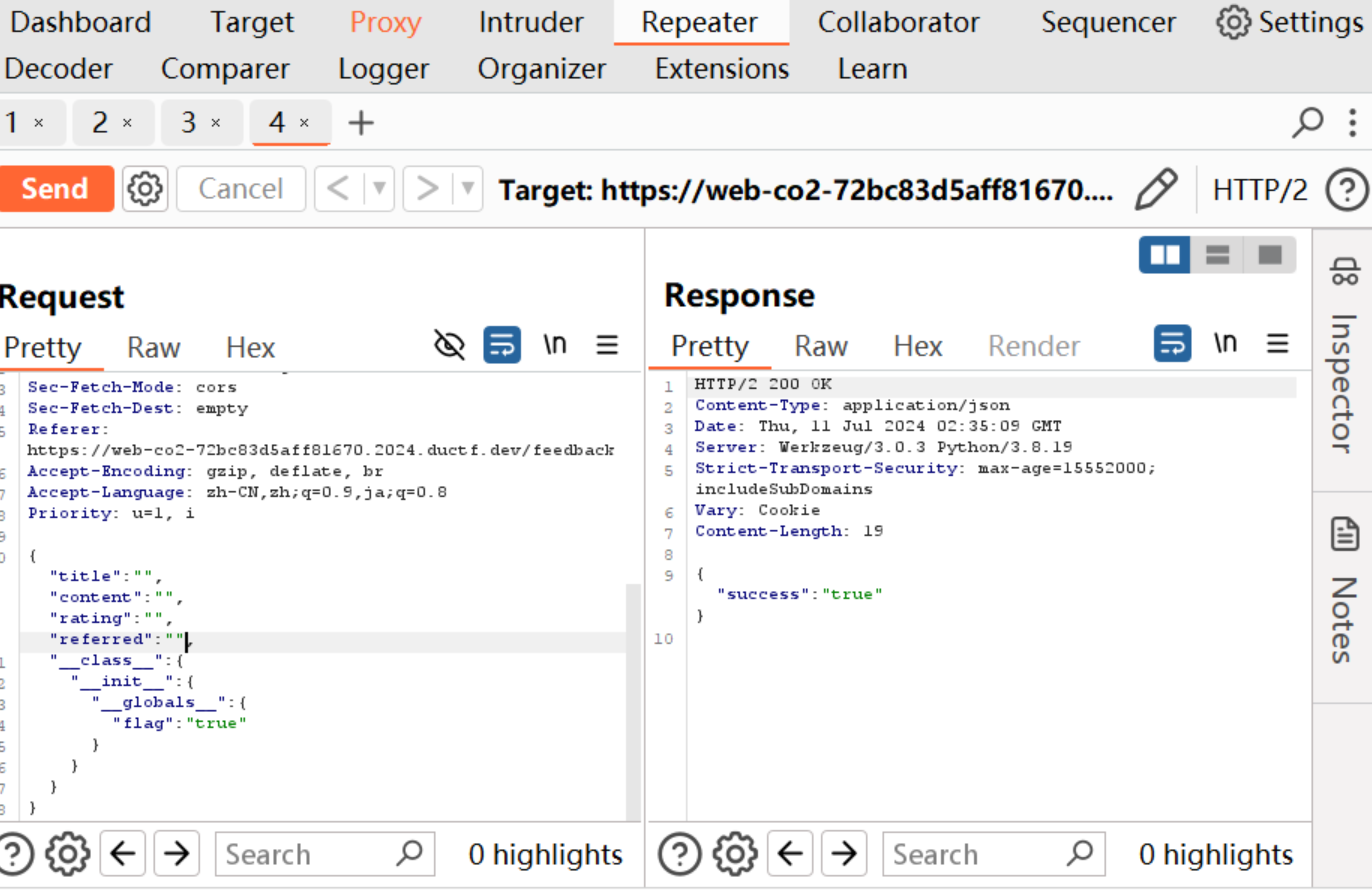Close Repeater tab 3
The height and width of the screenshot is (890, 1372).
(215, 123)
